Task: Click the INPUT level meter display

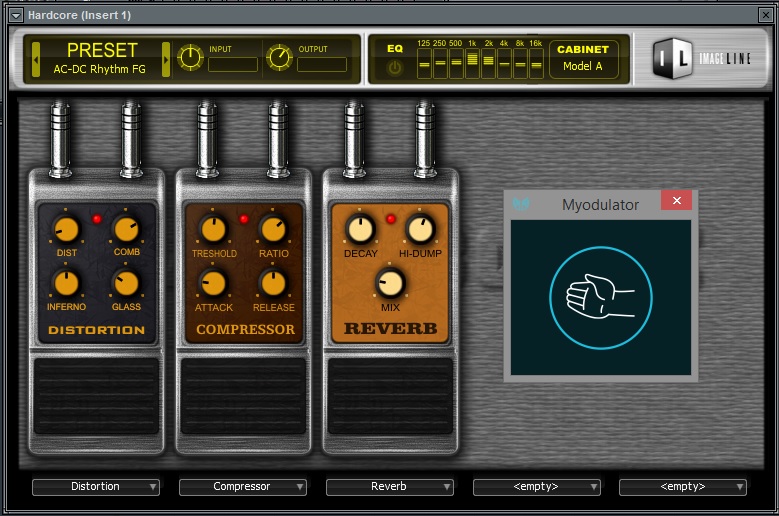Action: click(233, 65)
